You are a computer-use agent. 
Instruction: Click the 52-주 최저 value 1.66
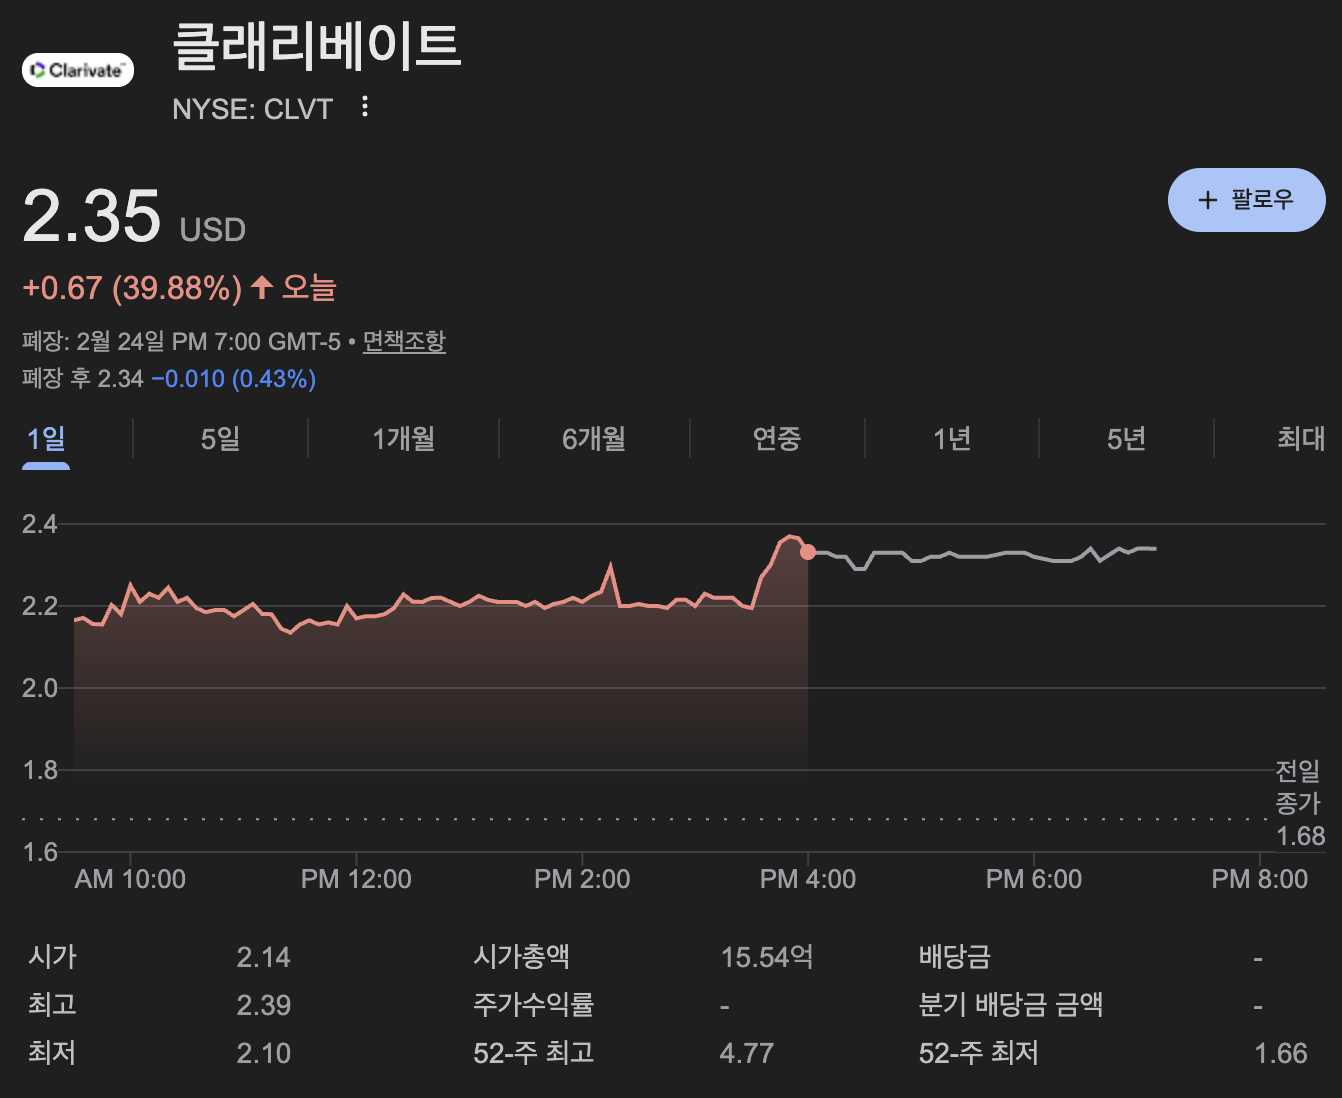point(1281,1053)
